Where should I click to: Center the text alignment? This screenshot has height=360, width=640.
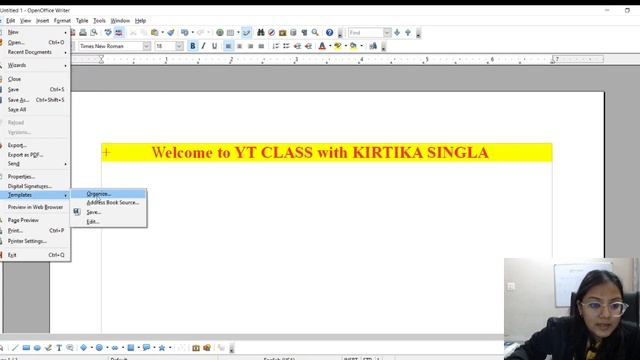(240, 46)
